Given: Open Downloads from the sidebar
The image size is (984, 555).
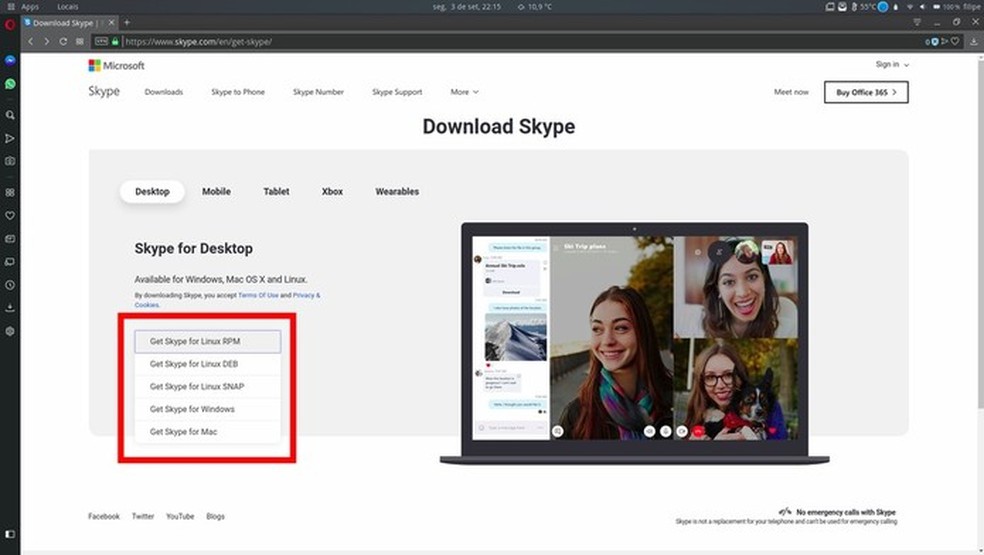Looking at the screenshot, I should [x=10, y=308].
